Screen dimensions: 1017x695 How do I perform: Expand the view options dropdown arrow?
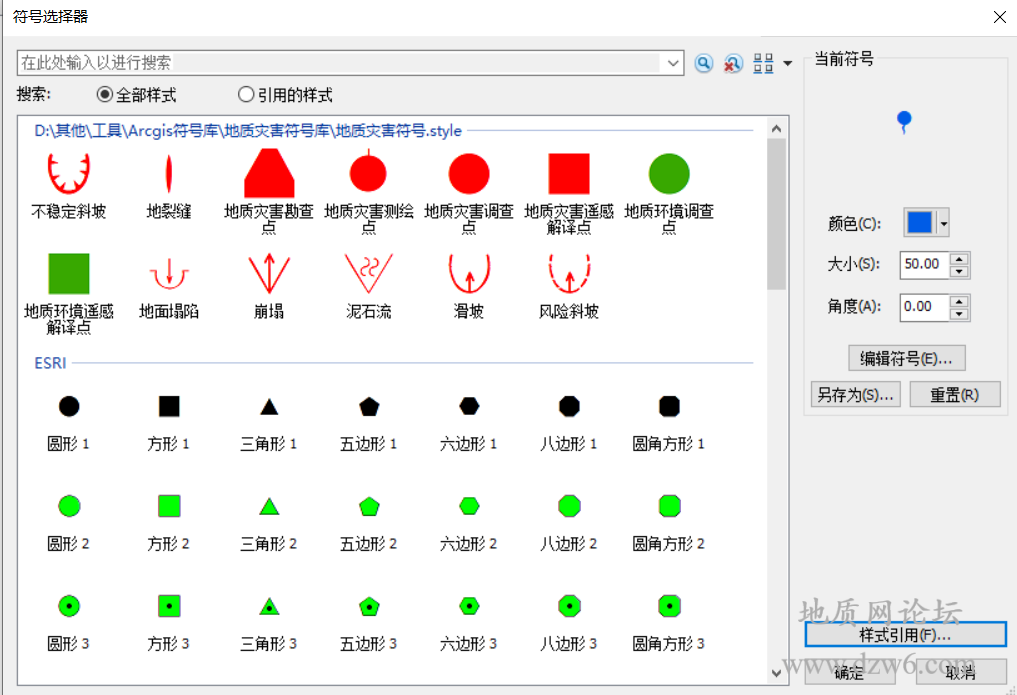788,64
